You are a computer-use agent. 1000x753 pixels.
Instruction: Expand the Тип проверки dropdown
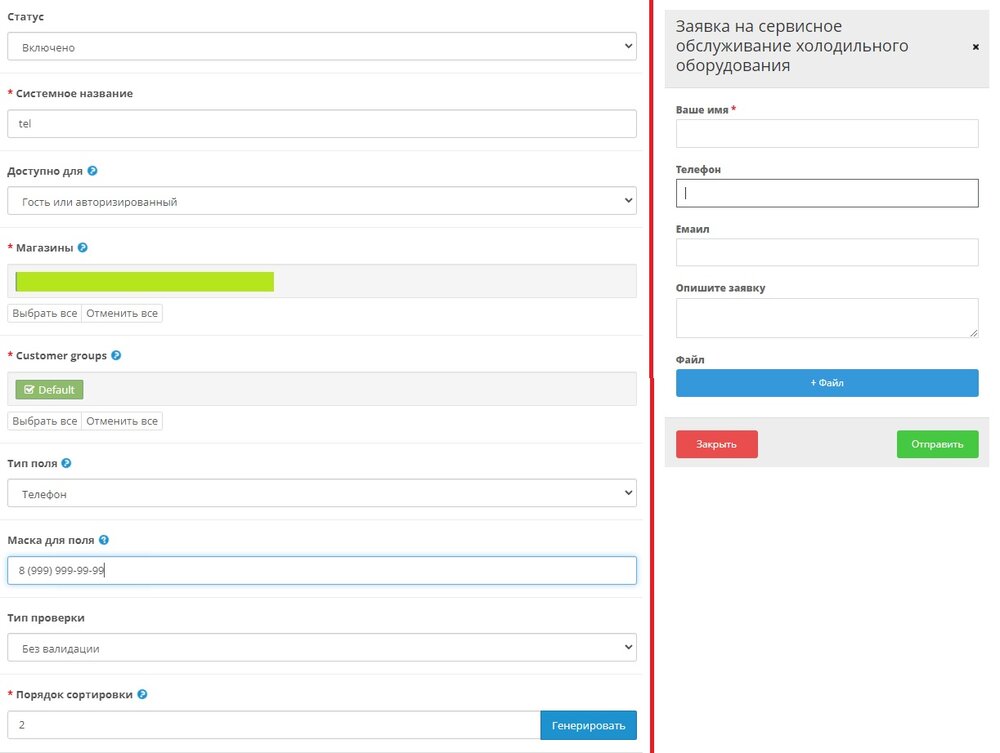(x=321, y=648)
